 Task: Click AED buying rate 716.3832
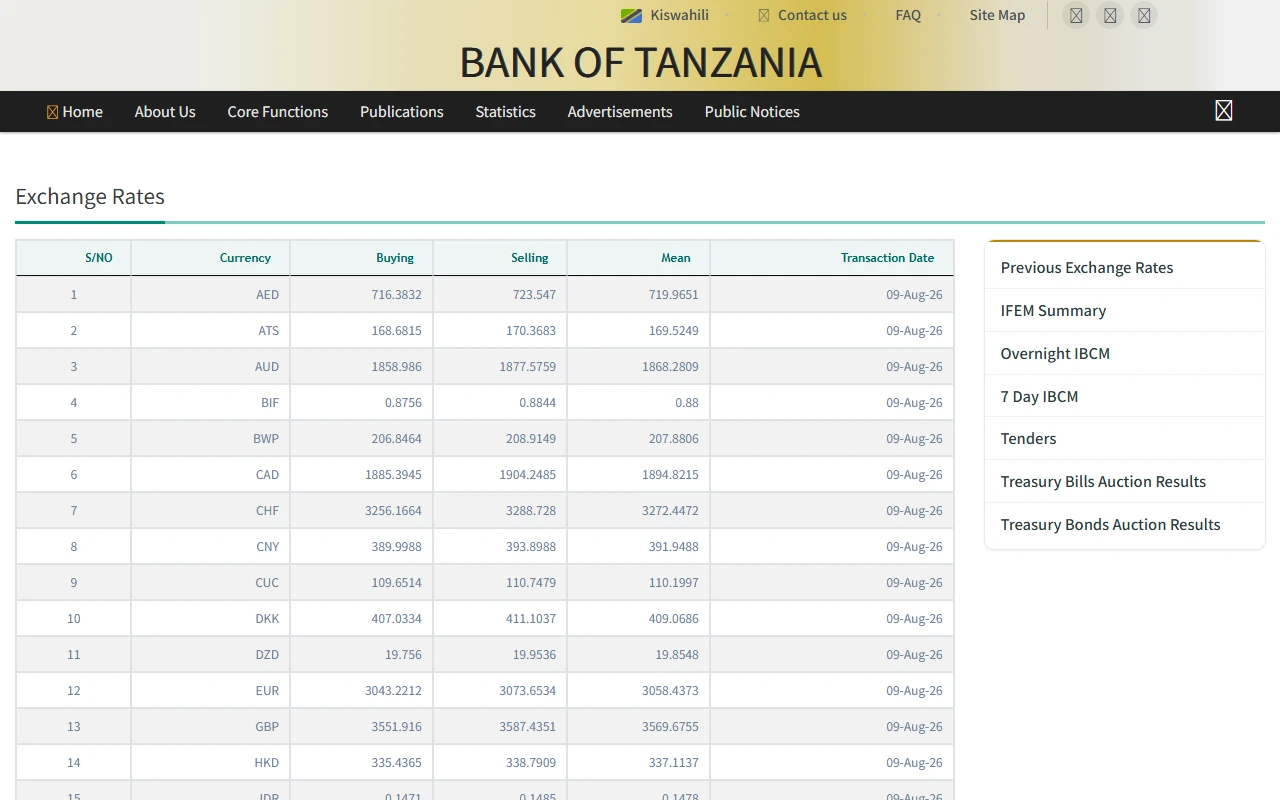[x=396, y=295]
